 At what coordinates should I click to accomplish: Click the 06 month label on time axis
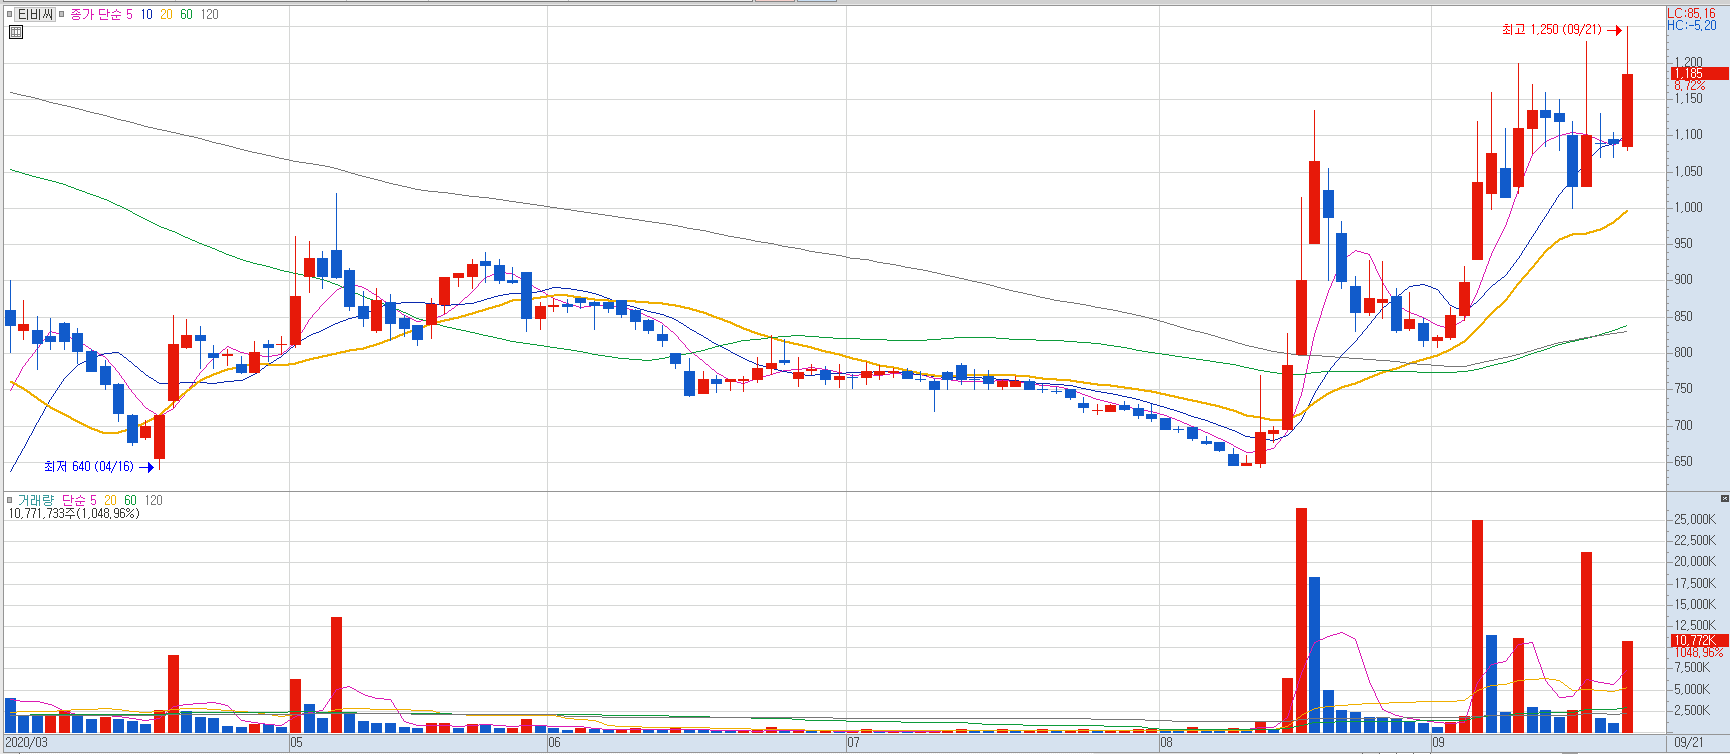point(555,743)
